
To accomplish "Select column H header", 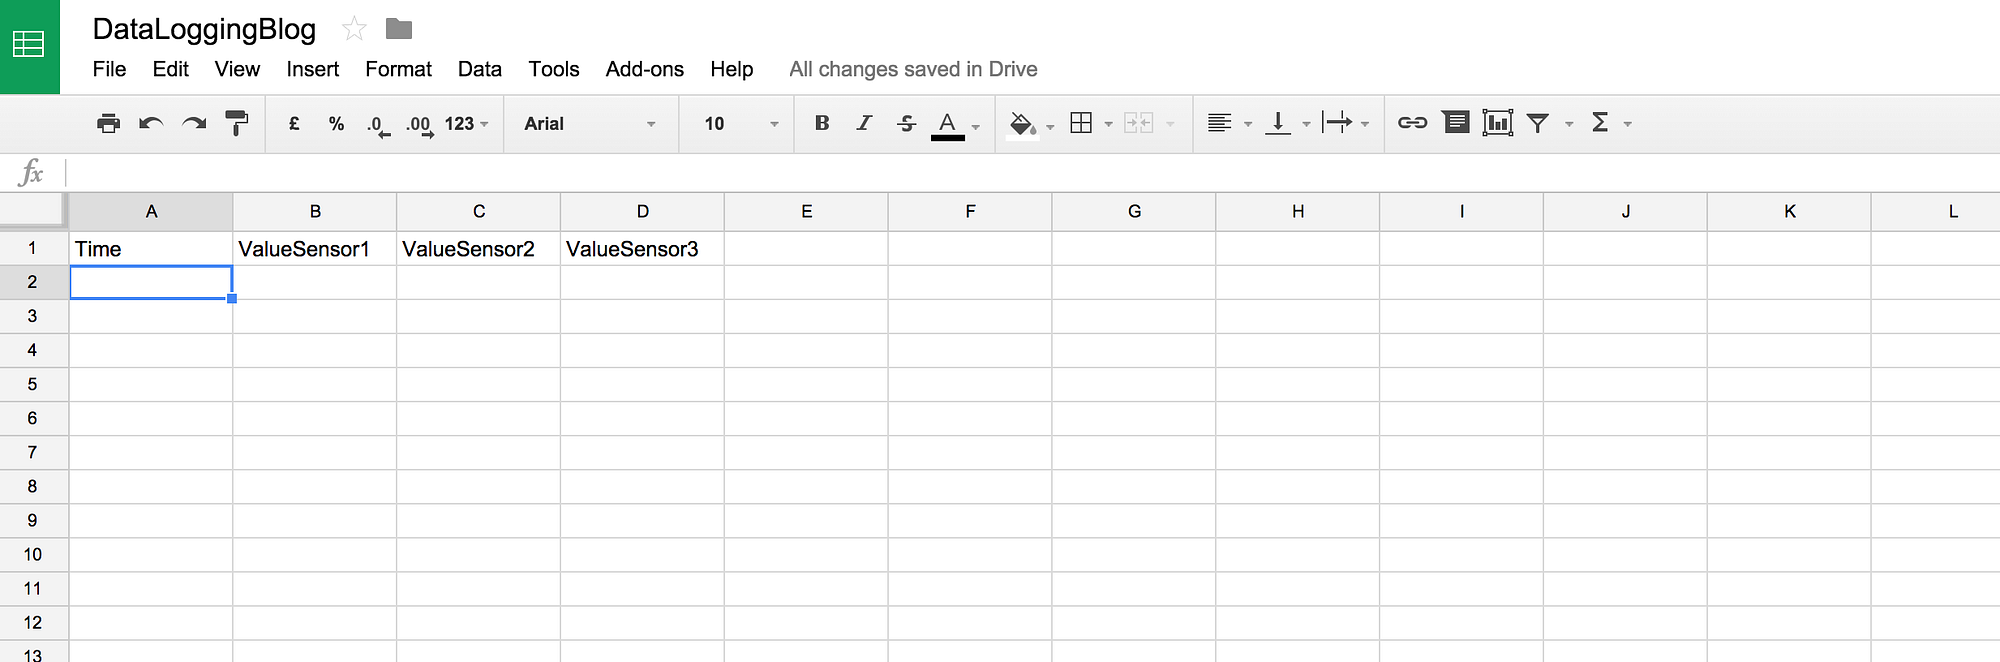I will 1298,211.
